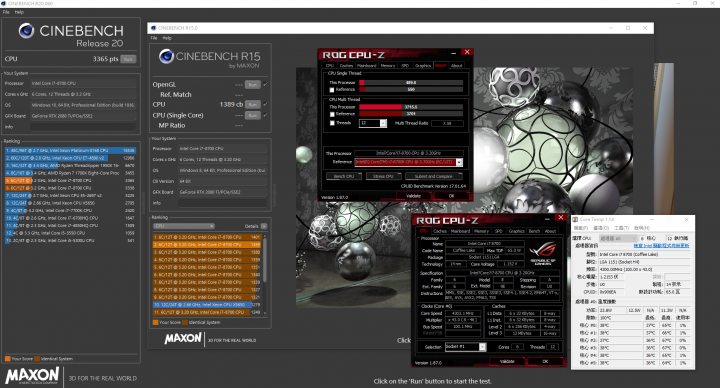Toggle the CPU test checkmark in R15
The image size is (720, 388).
[265, 104]
